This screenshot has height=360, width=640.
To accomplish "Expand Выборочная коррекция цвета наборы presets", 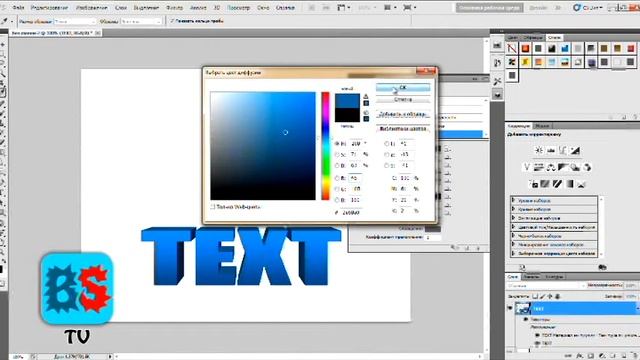I will (x=513, y=253).
